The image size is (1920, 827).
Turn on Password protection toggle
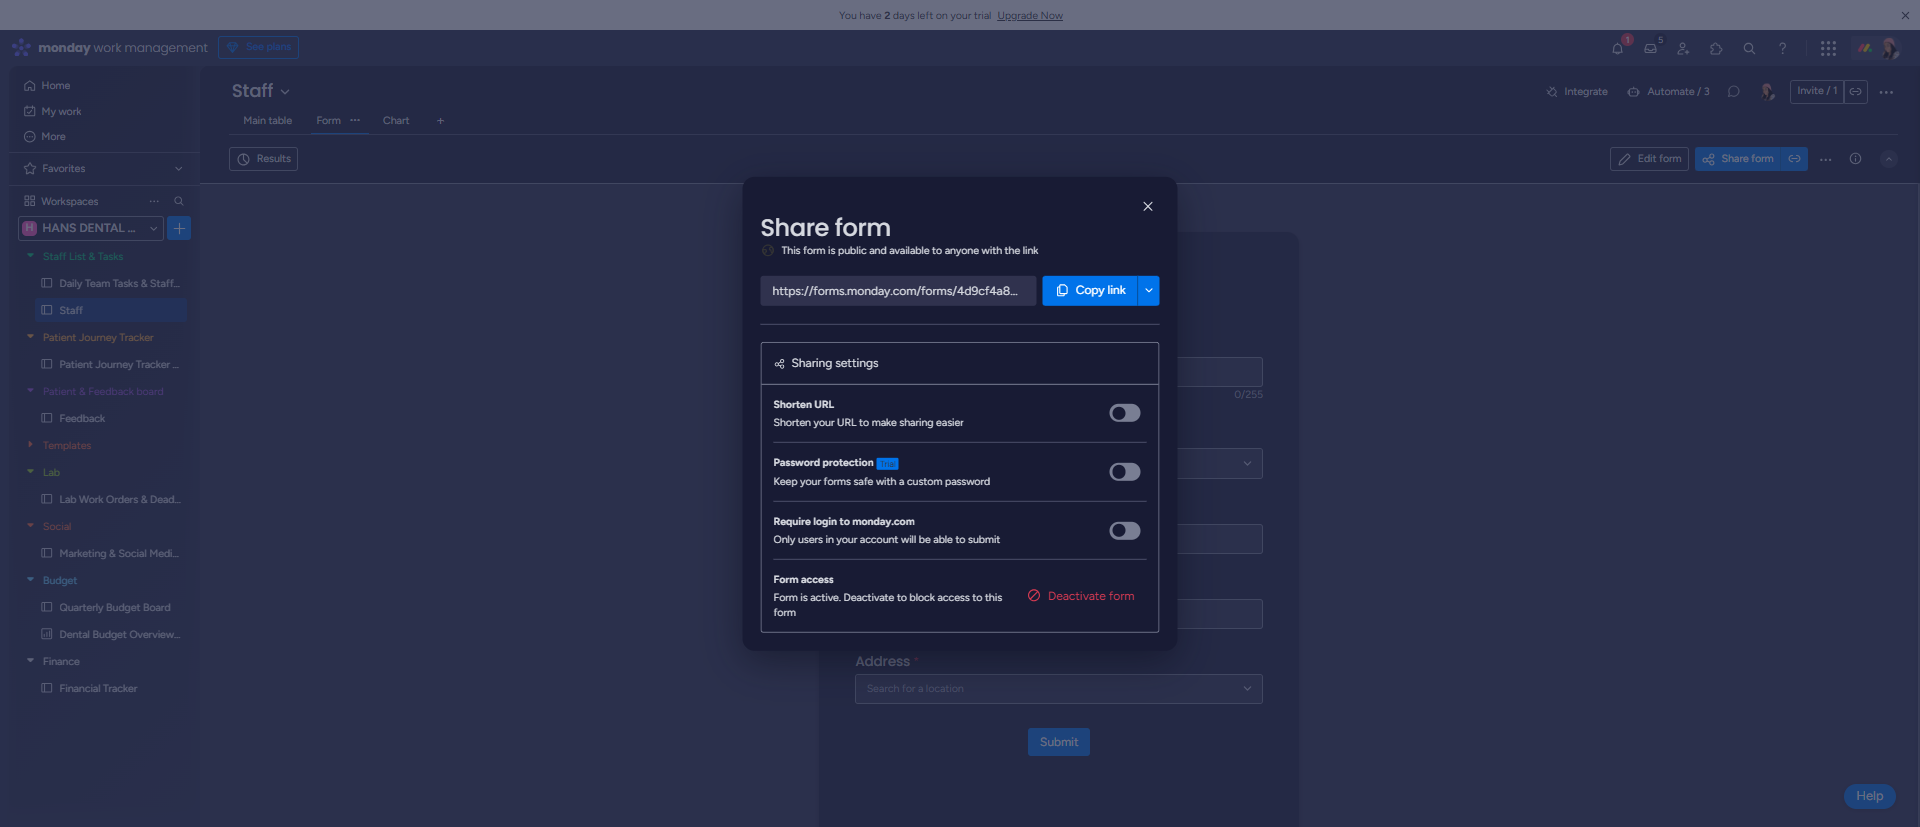tap(1125, 472)
